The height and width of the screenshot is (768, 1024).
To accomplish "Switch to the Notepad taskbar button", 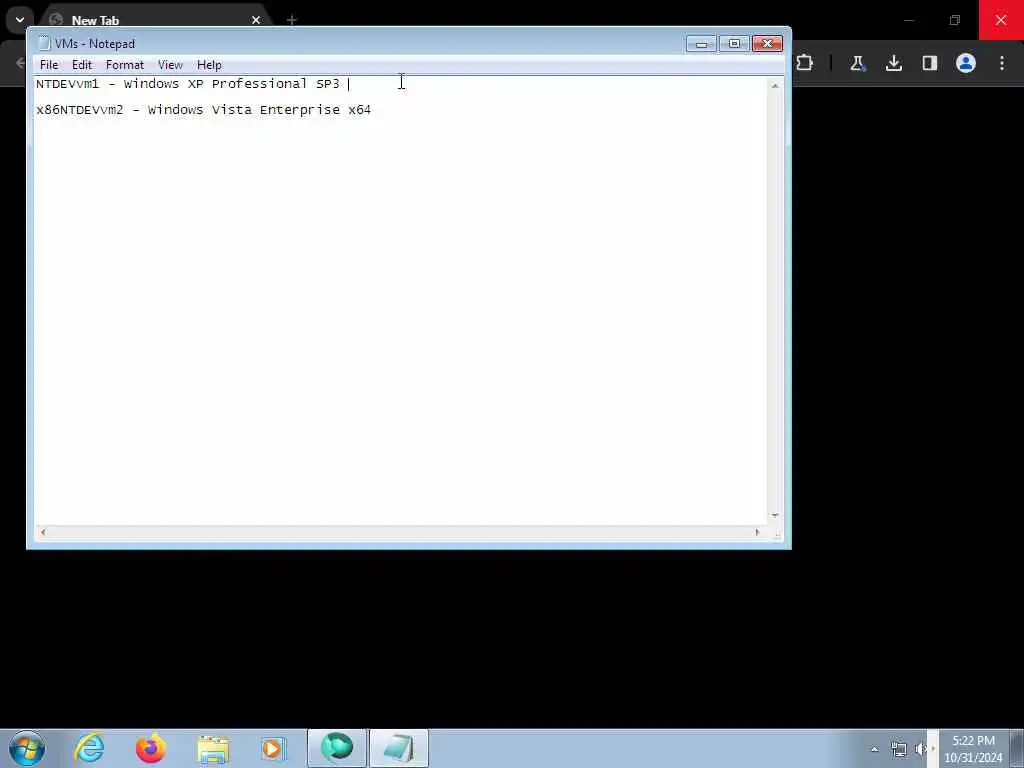I will tap(399, 748).
